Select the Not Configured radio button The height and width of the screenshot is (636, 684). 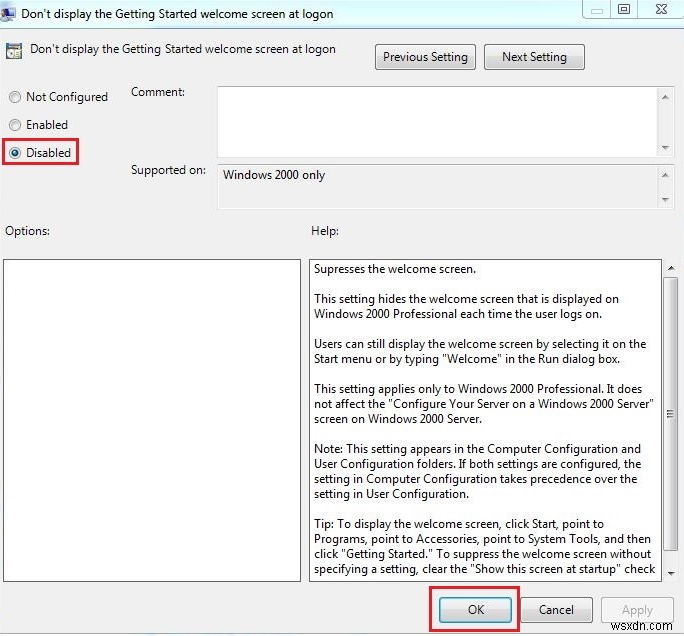[15, 97]
